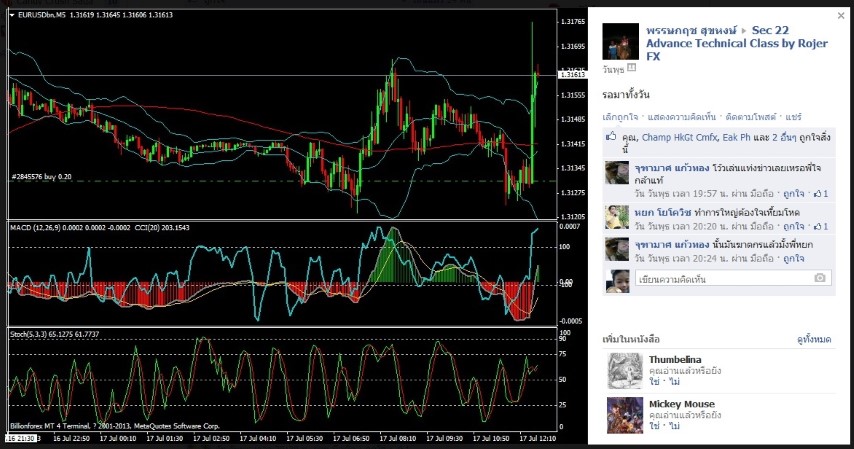Answer ใช่ for Mickey Mouse
The image size is (854, 449).
pos(654,426)
